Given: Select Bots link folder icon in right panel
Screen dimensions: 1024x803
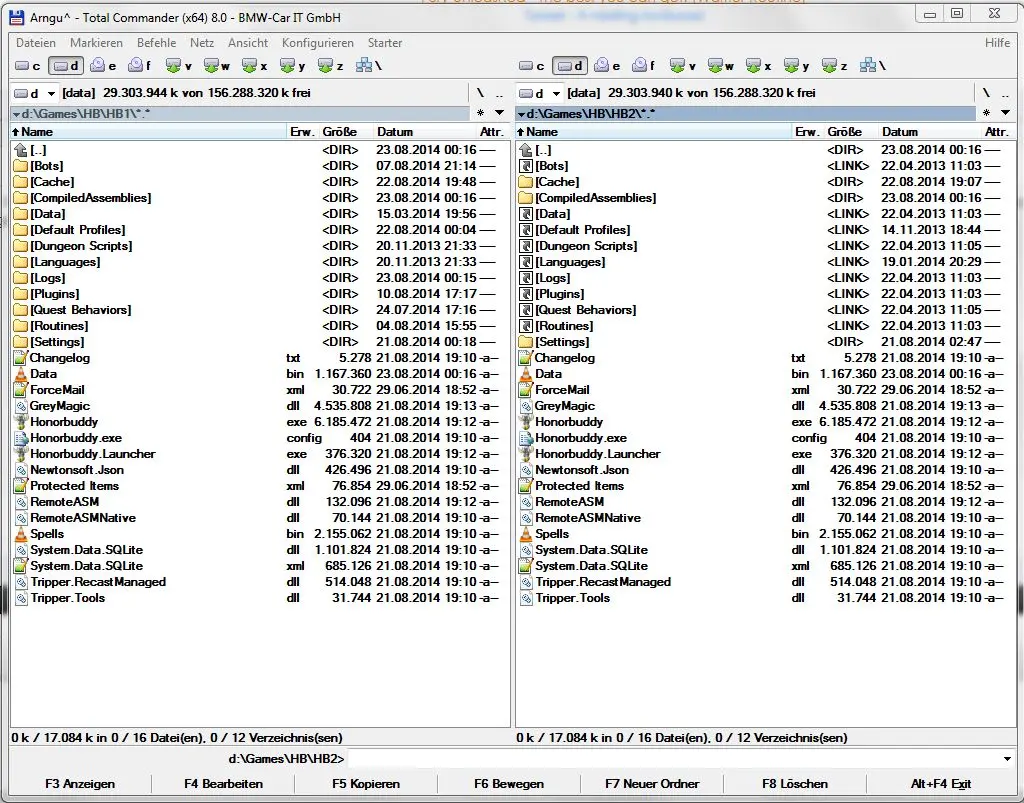Looking at the screenshot, I should (526, 166).
